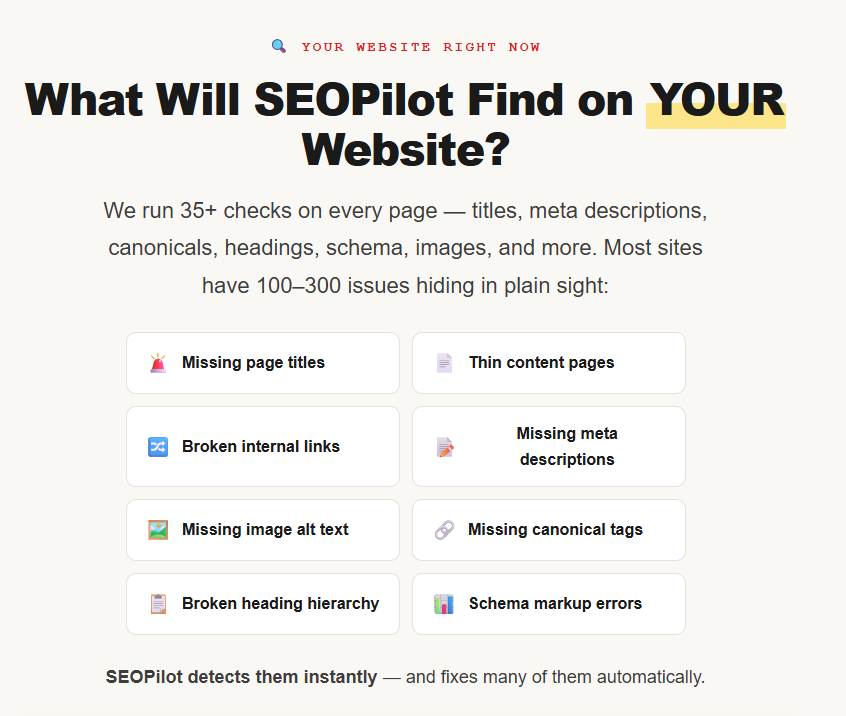Screen dimensions: 846x716
Task: Click the bold "SEOPilot detects them instantly" text
Action: [241, 677]
